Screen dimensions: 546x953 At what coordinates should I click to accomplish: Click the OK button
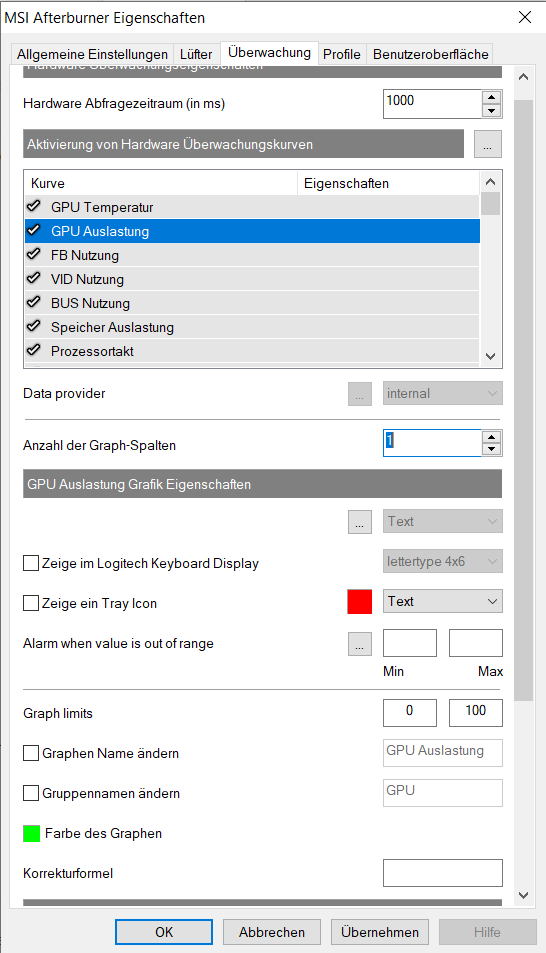164,932
